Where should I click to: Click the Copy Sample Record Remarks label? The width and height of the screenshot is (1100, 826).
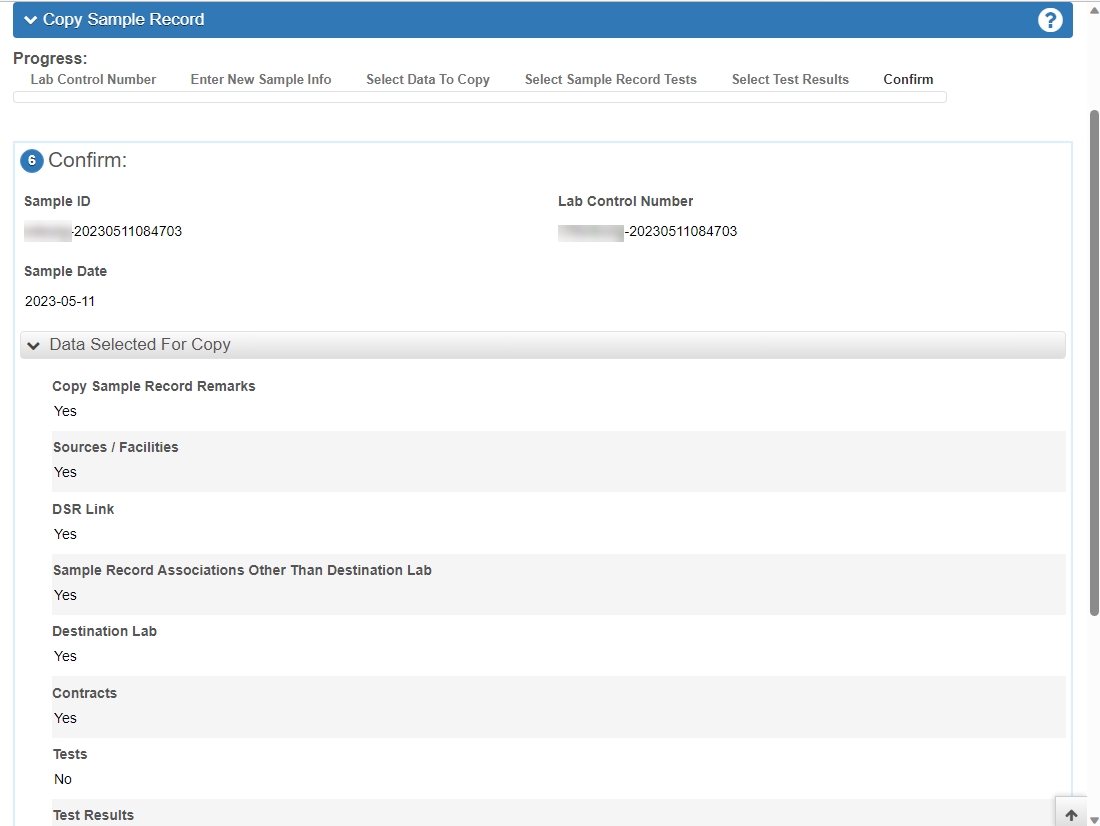(154, 387)
